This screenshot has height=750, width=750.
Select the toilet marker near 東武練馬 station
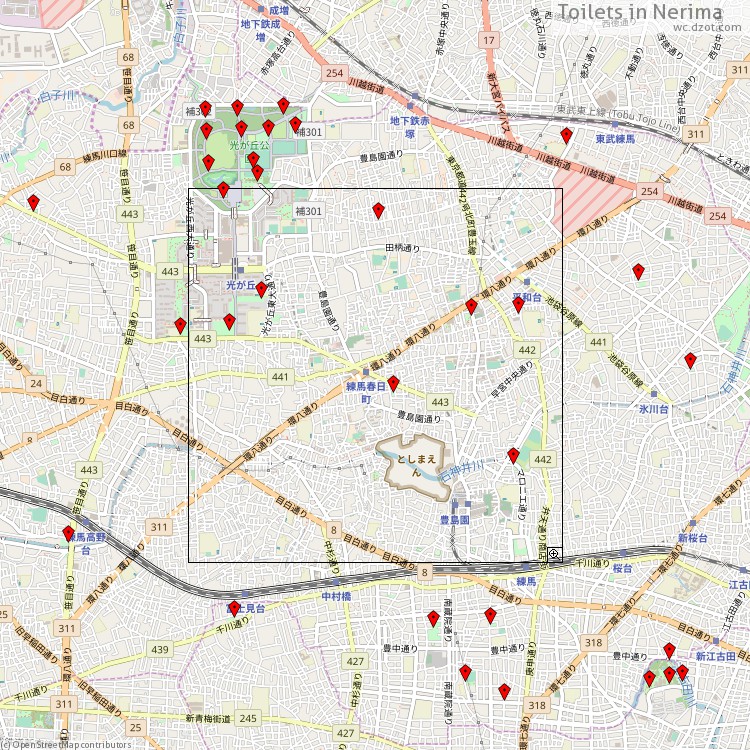[x=566, y=136]
